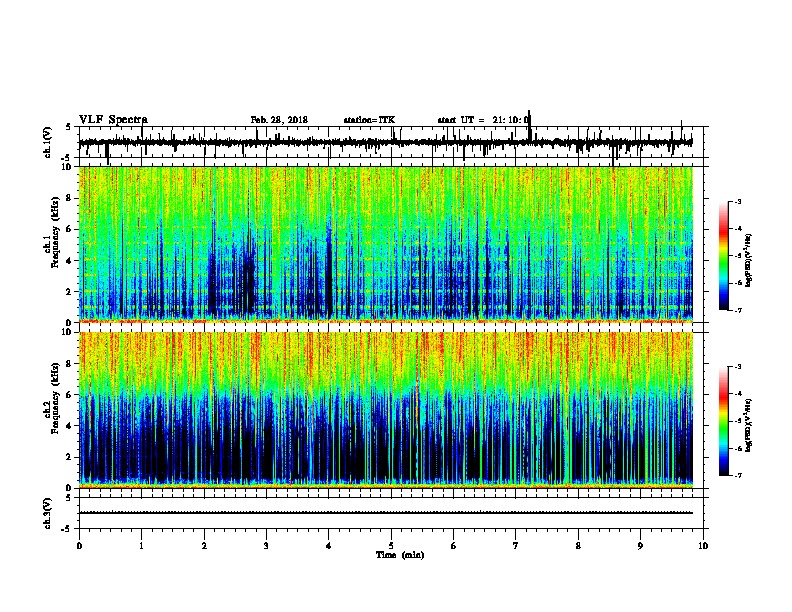Image resolution: width=792 pixels, height=612 pixels.
Task: Click the ch.1 voltage waveform trace
Action: point(386,143)
